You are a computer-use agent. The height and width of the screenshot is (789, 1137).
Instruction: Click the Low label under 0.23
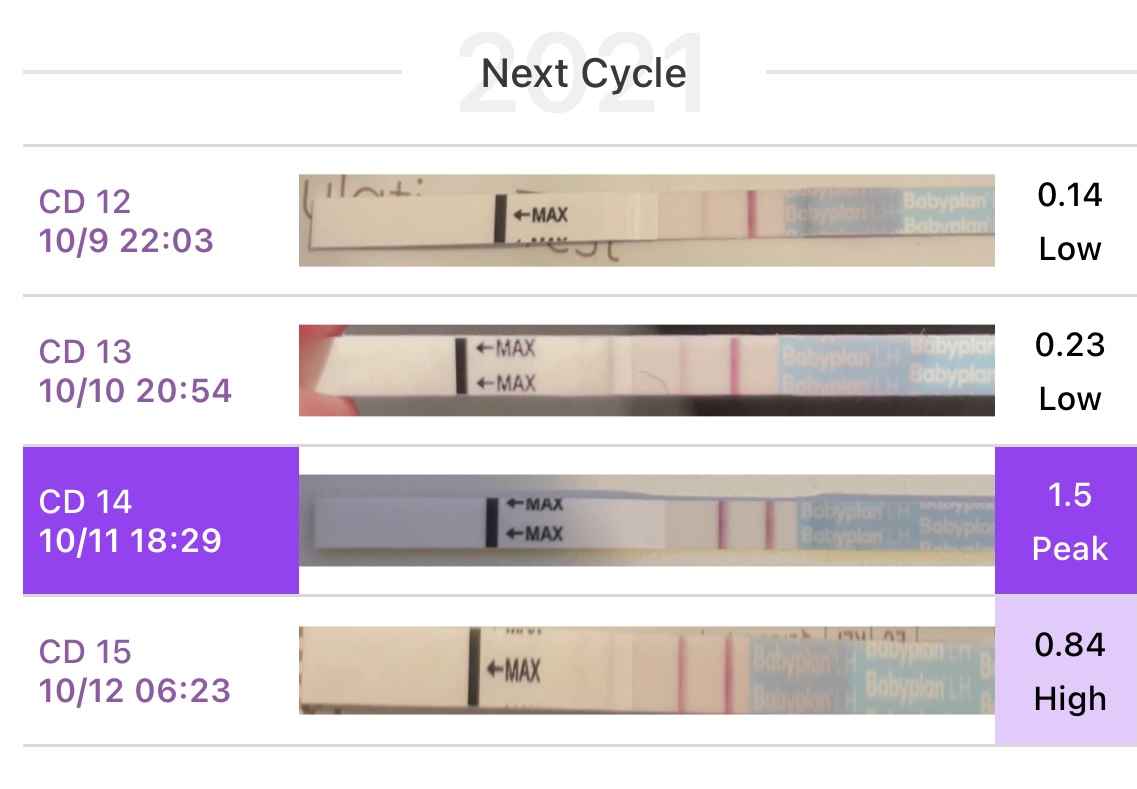click(x=1069, y=399)
